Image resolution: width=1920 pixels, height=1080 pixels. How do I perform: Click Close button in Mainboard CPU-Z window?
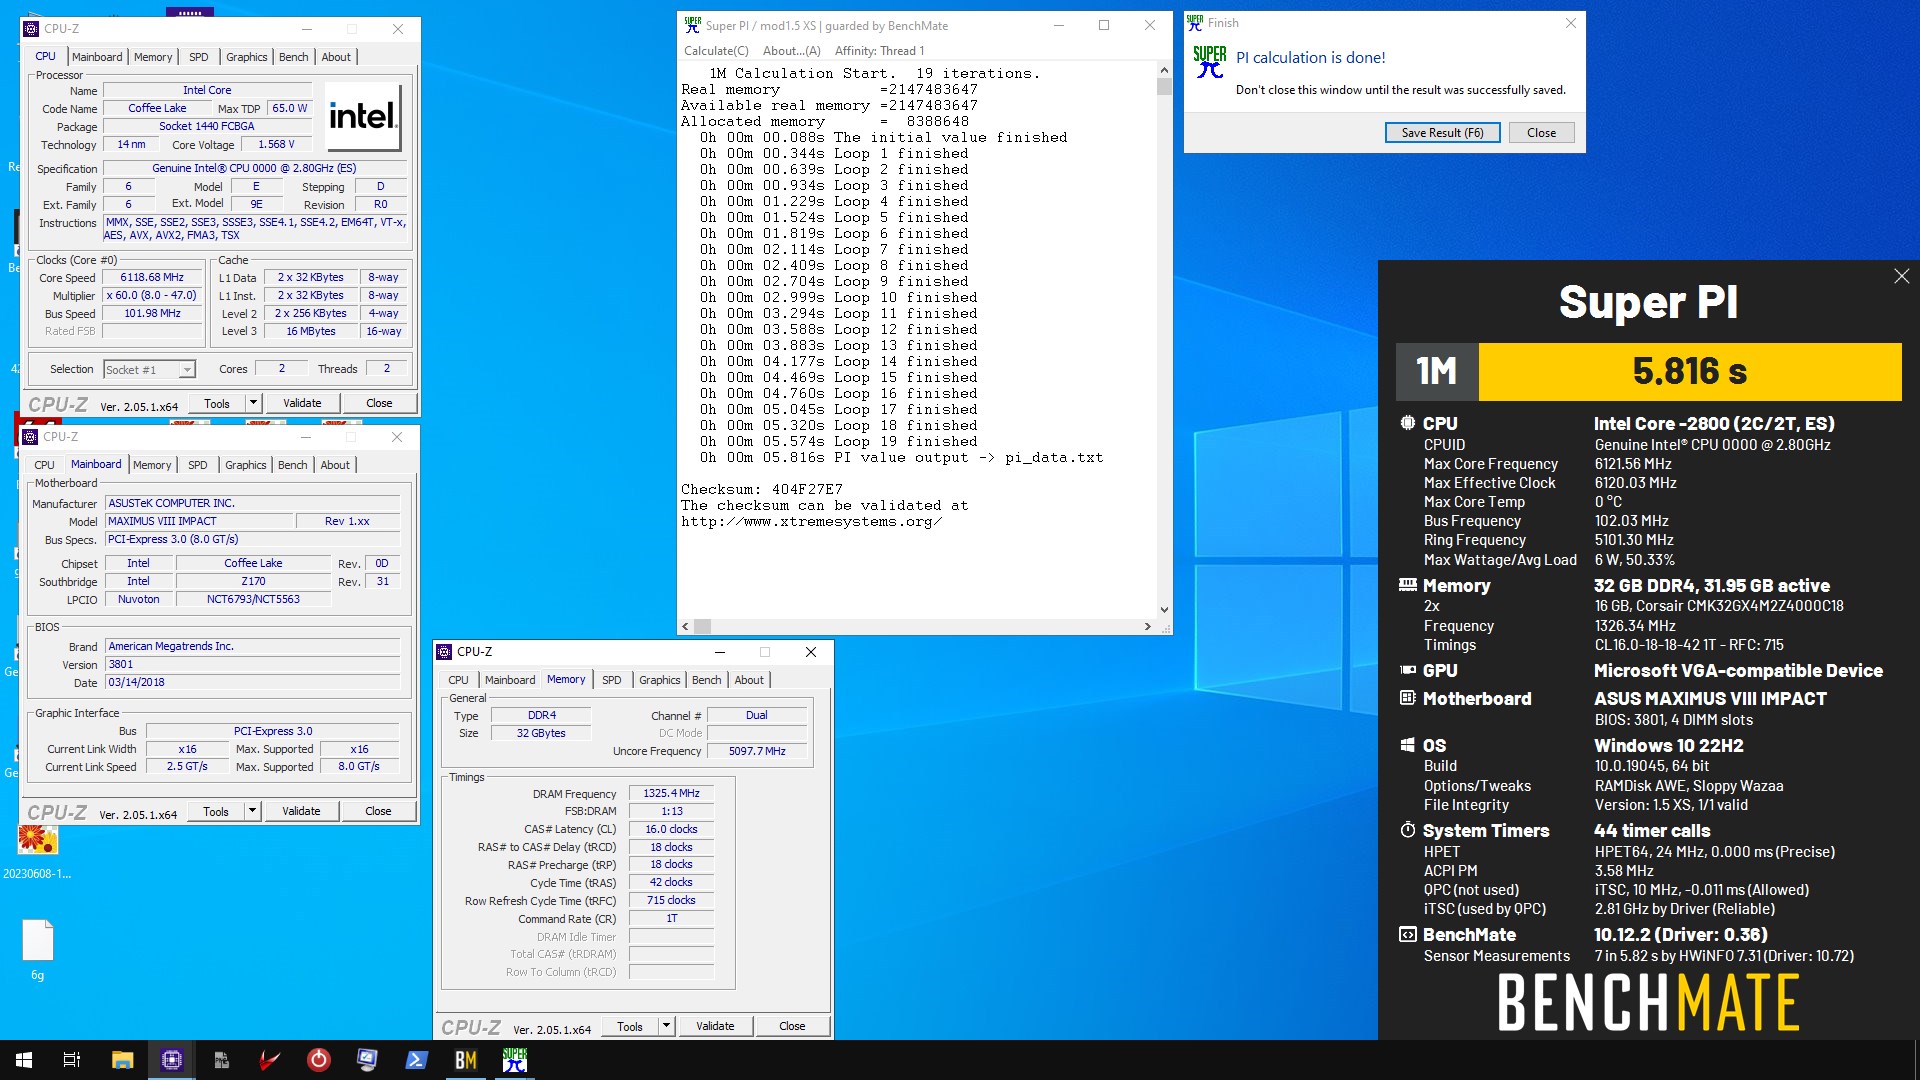pyautogui.click(x=378, y=811)
